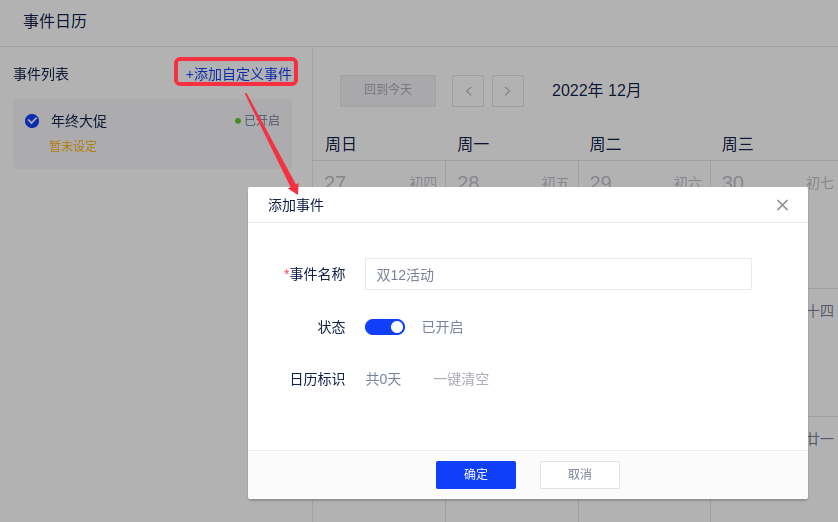The height and width of the screenshot is (522, 838).
Task: Click +添加自定义事件 link
Action: pyautogui.click(x=238, y=74)
